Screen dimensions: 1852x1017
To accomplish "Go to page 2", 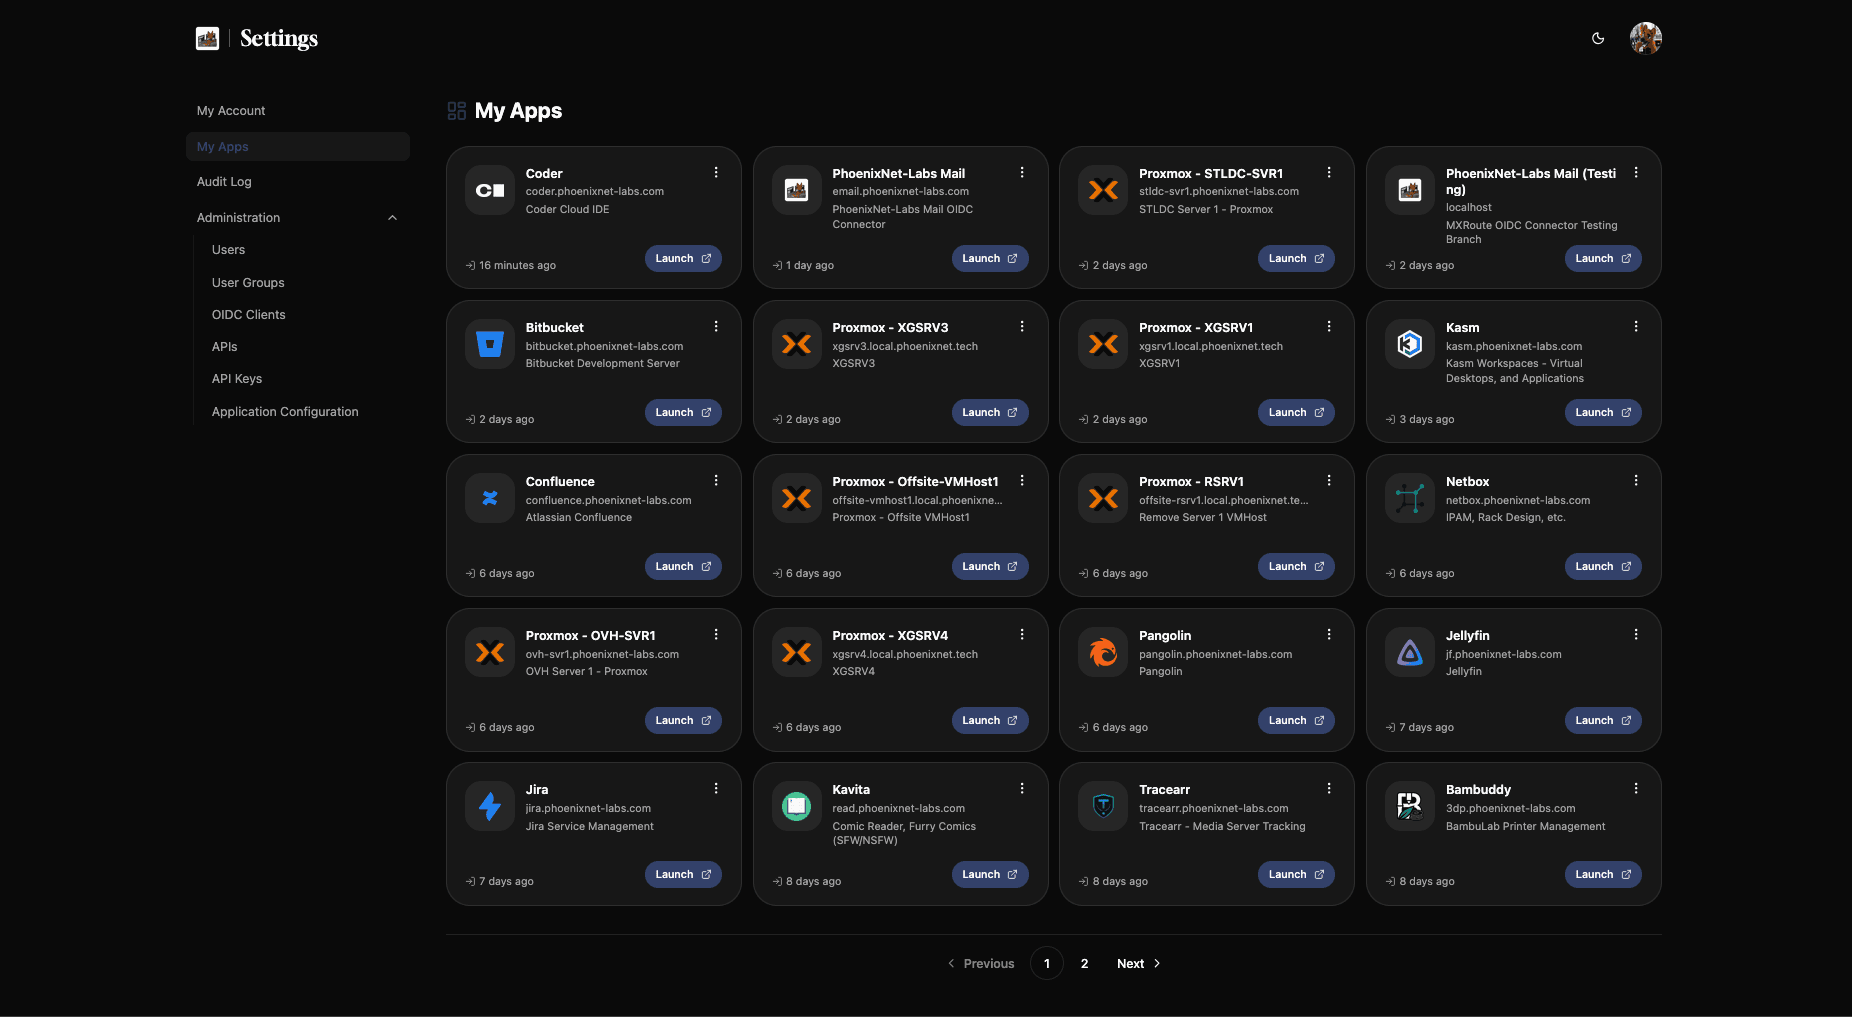I will tap(1084, 964).
